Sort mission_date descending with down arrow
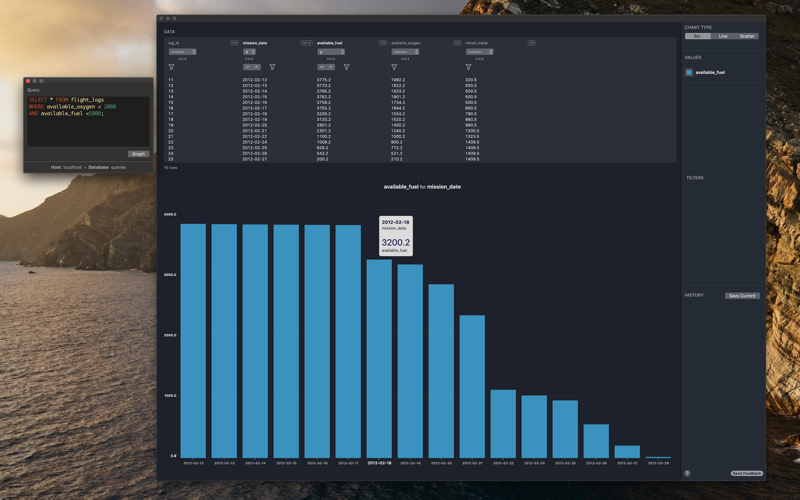 tap(247, 67)
